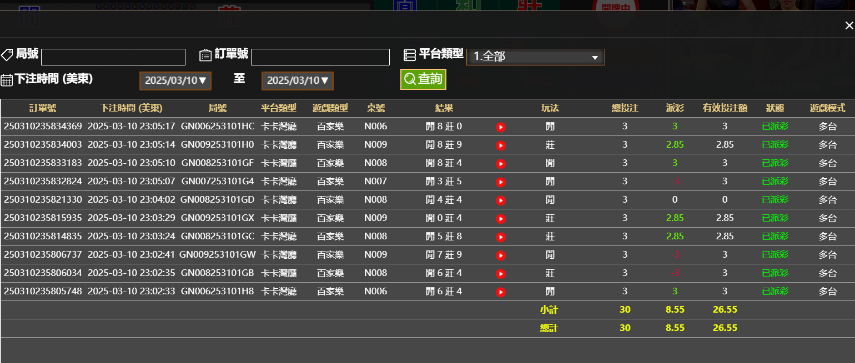Click the 遊戲模式 column header
855x363 pixels.
(x=828, y=108)
